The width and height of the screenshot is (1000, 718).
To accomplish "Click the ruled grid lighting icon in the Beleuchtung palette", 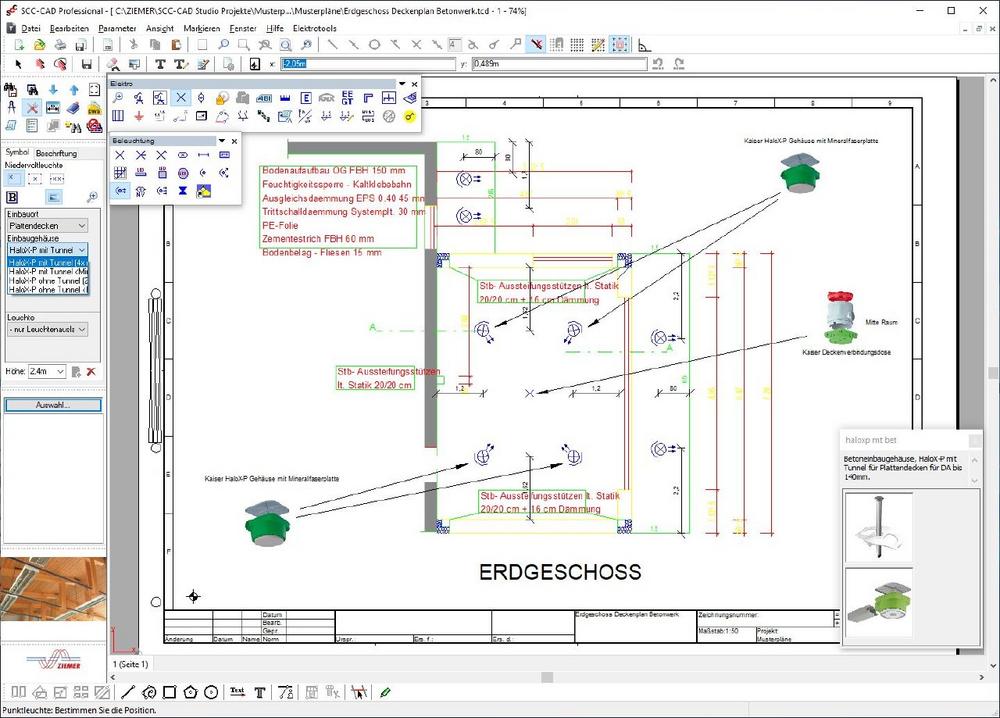I will [x=120, y=173].
